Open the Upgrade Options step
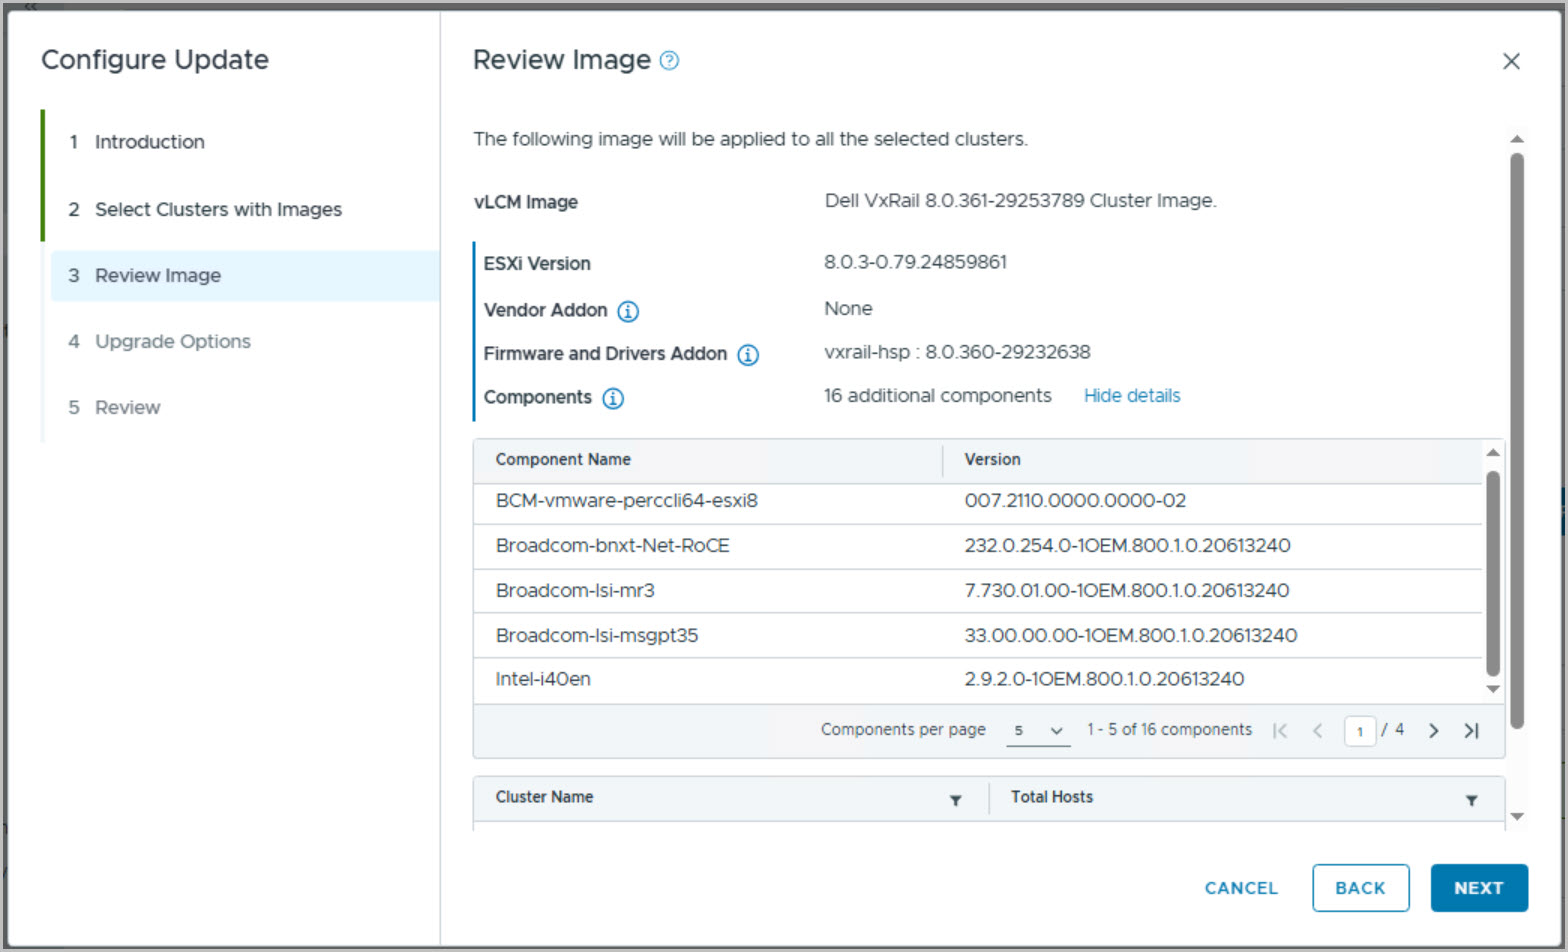 coord(172,341)
